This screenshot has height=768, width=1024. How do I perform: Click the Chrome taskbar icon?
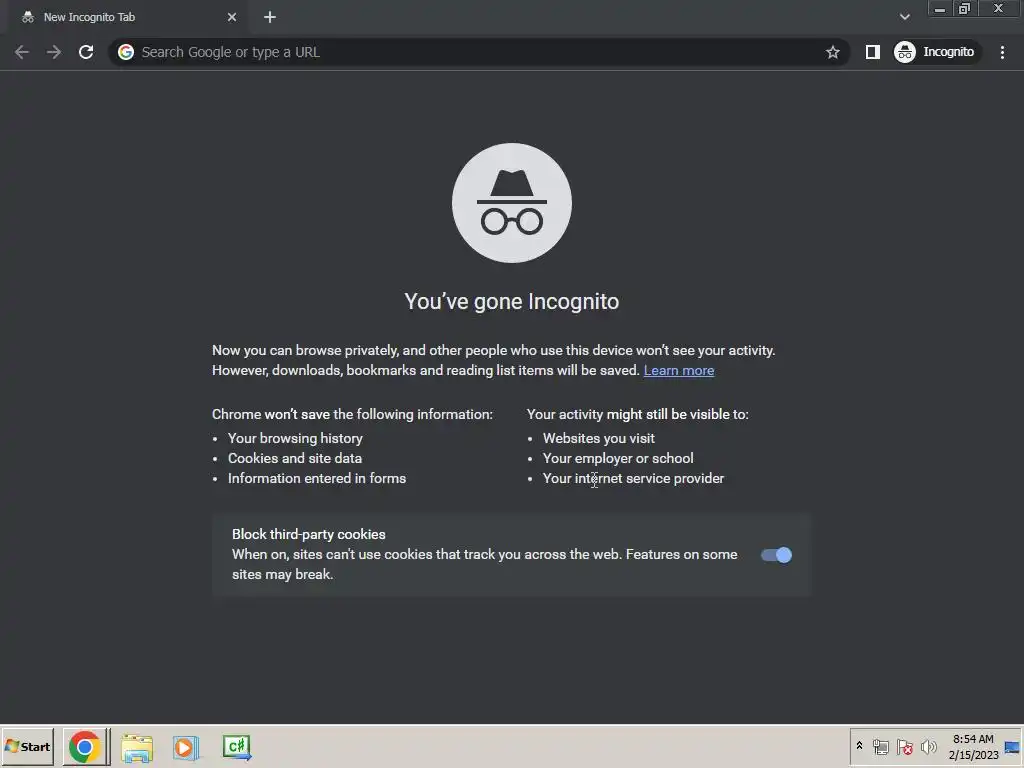tap(85, 747)
